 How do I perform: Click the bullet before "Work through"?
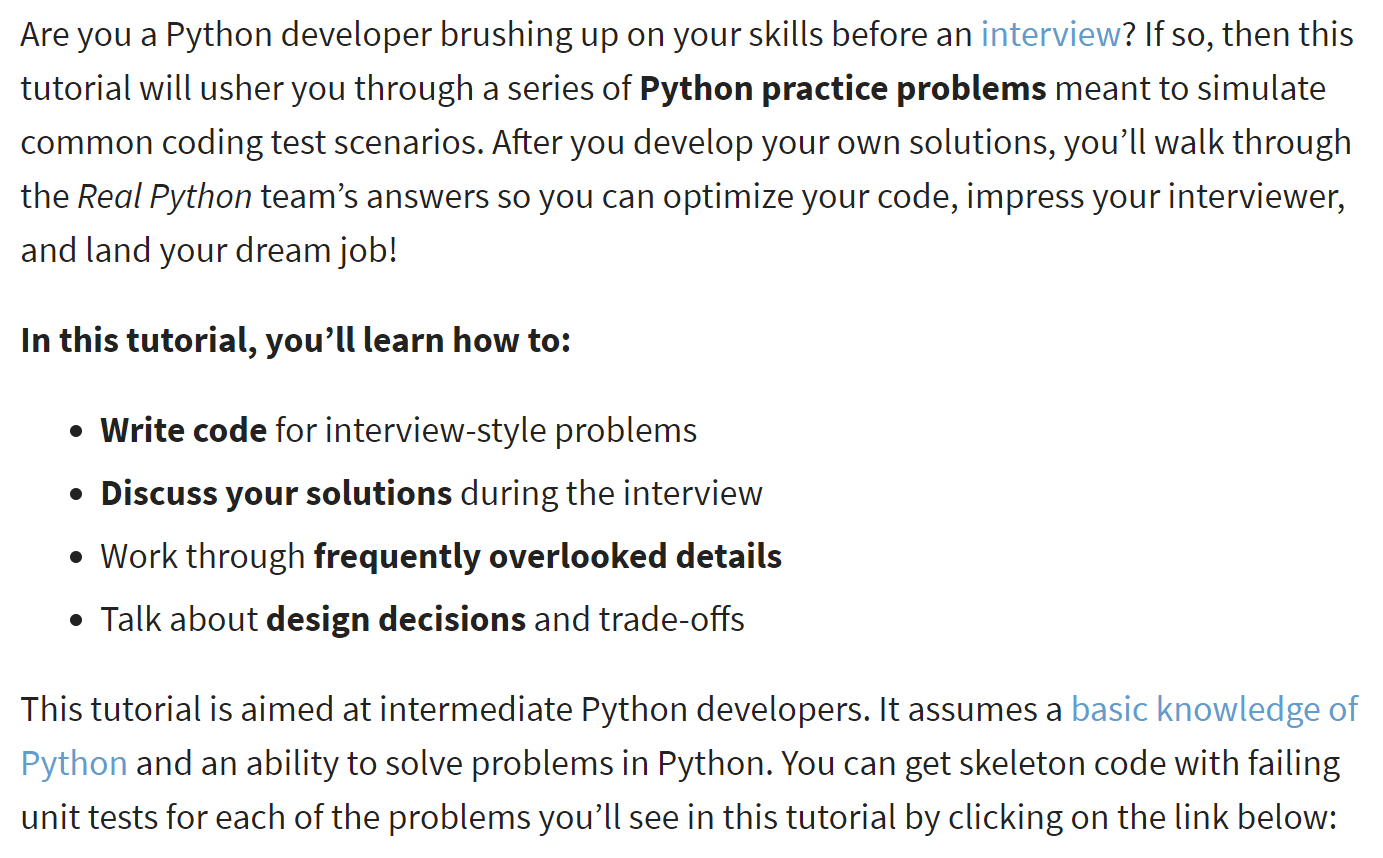(77, 559)
